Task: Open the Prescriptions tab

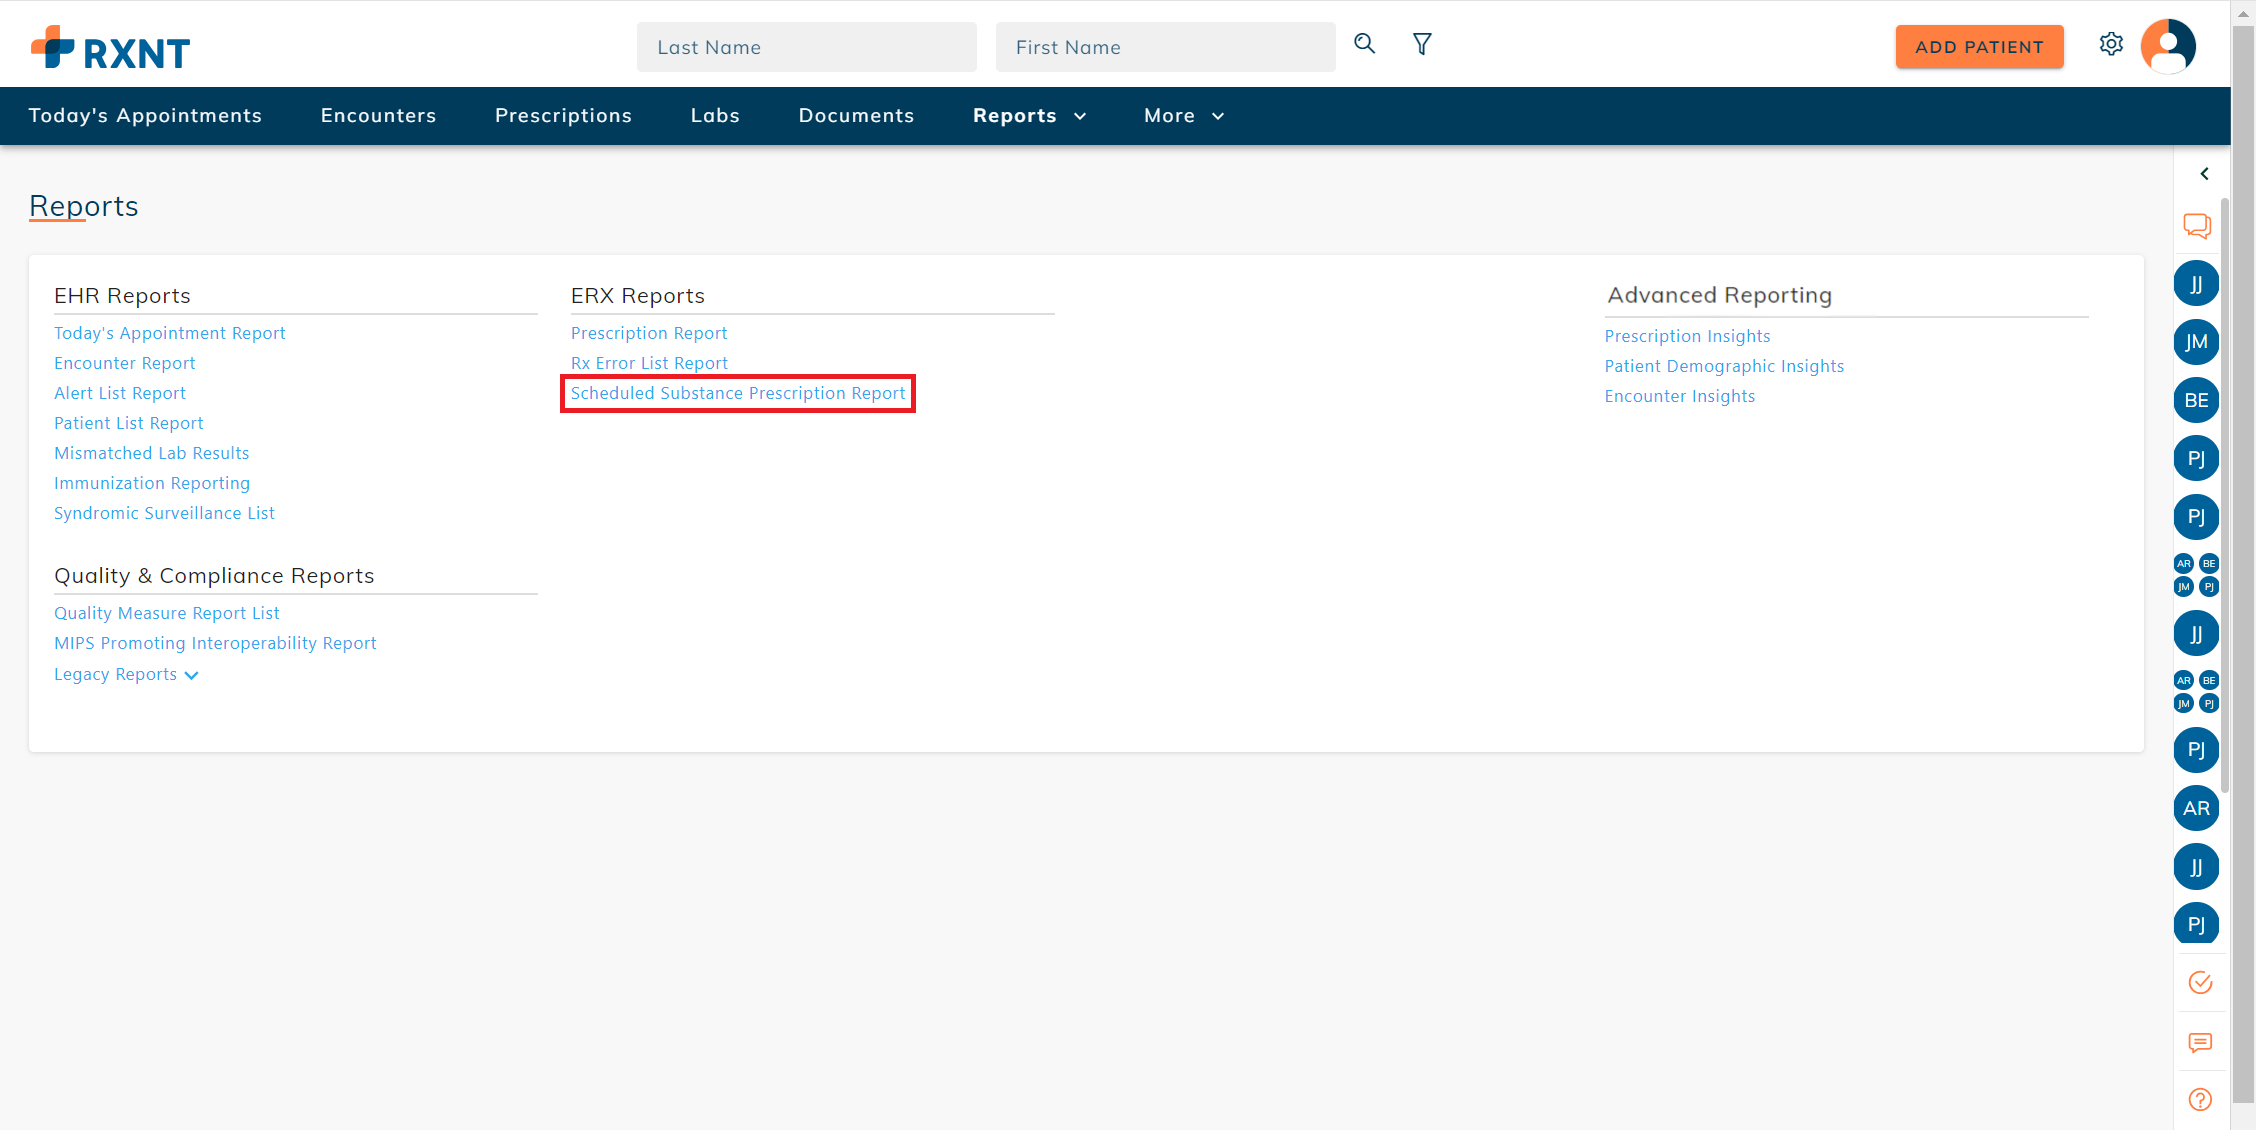Action: click(x=563, y=116)
